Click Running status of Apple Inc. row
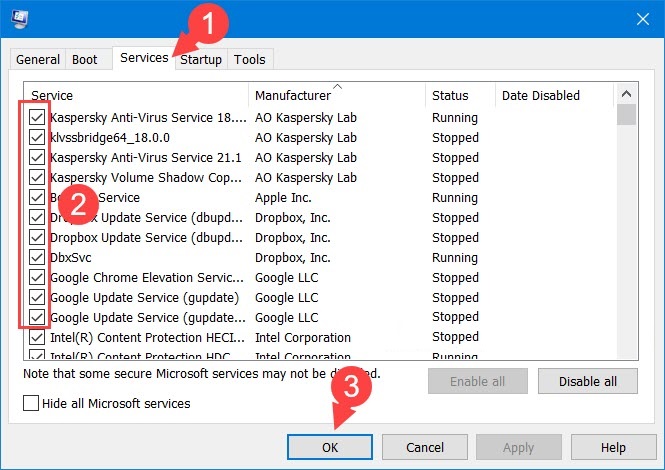This screenshot has height=470, width=665. click(455, 198)
